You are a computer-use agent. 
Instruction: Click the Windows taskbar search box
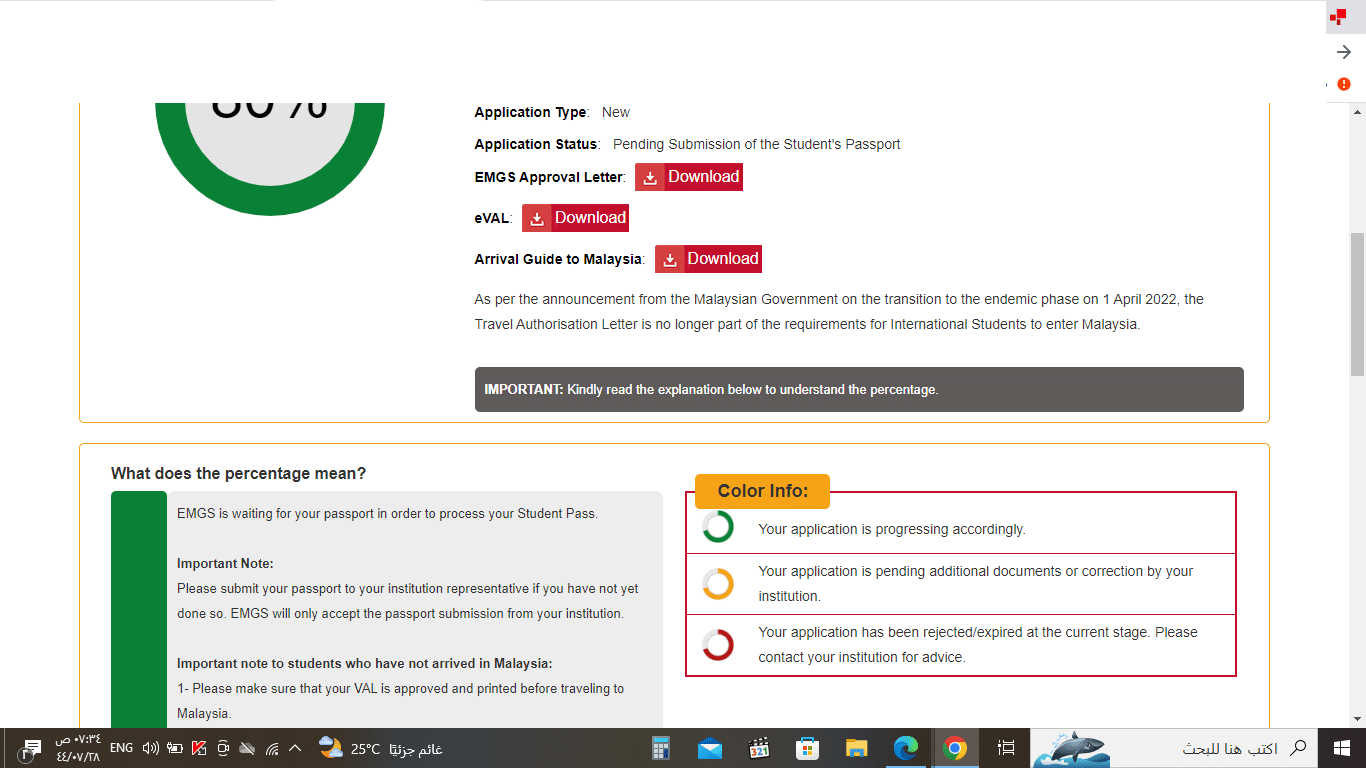coord(1230,748)
